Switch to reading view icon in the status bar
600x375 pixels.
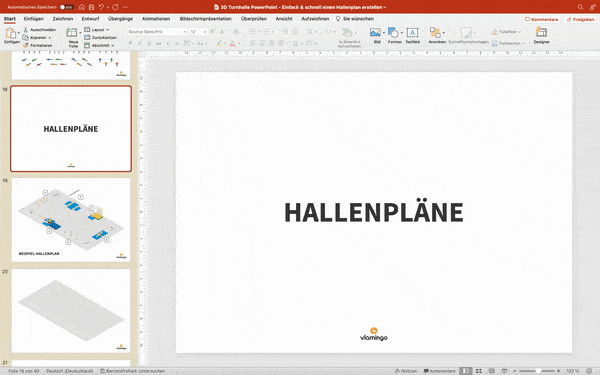pyautogui.click(x=492, y=371)
